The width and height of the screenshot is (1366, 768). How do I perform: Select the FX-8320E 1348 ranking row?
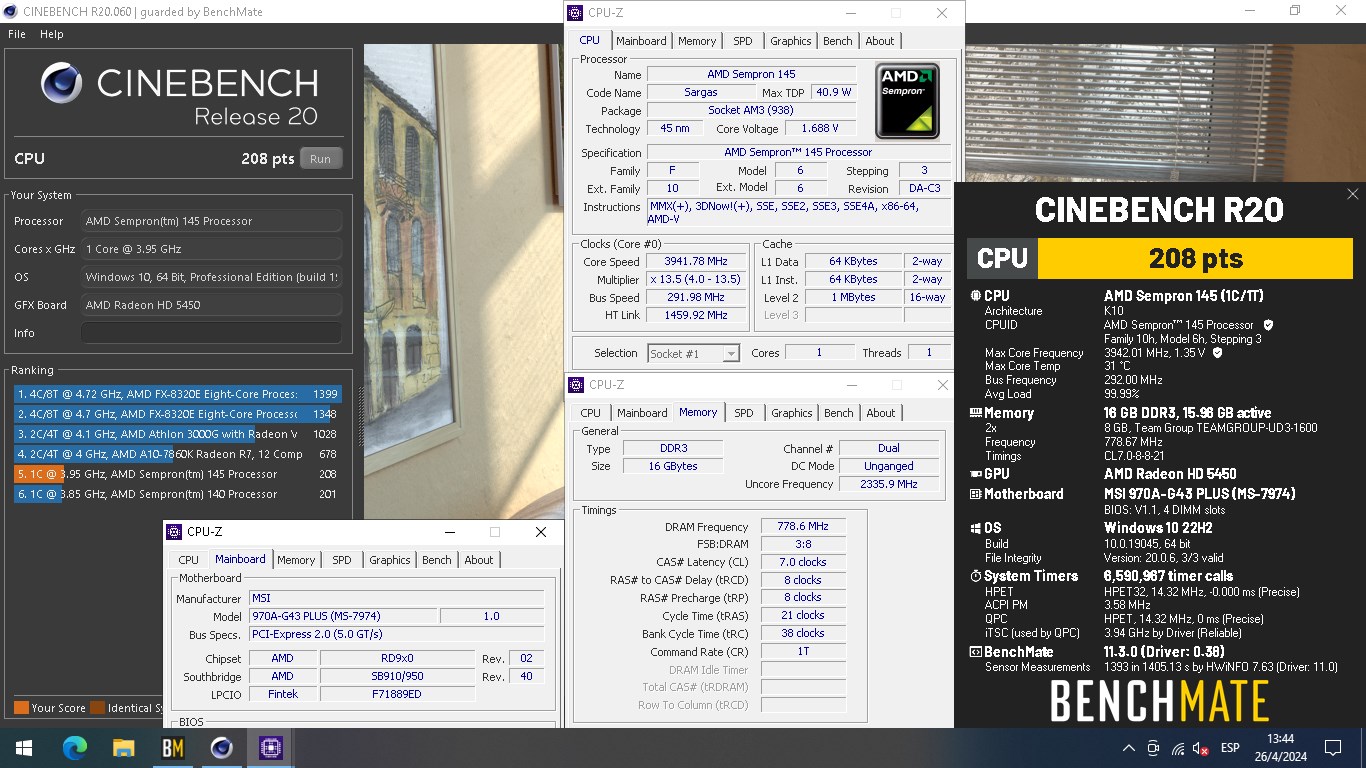click(x=177, y=414)
